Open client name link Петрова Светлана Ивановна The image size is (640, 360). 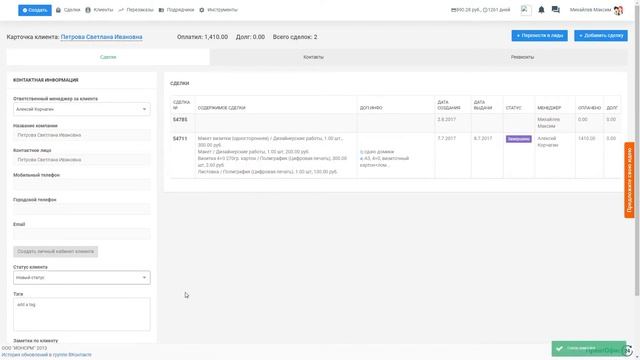tap(101, 37)
